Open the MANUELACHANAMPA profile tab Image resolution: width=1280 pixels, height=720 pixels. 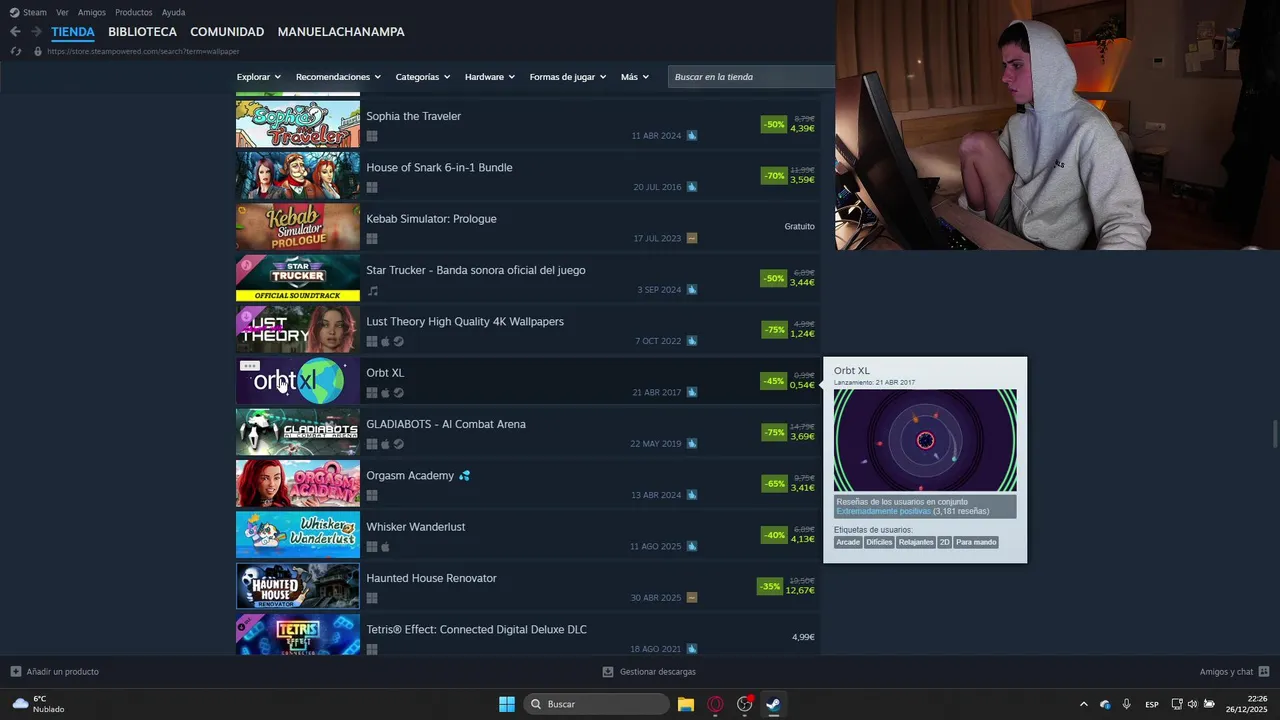pos(341,32)
